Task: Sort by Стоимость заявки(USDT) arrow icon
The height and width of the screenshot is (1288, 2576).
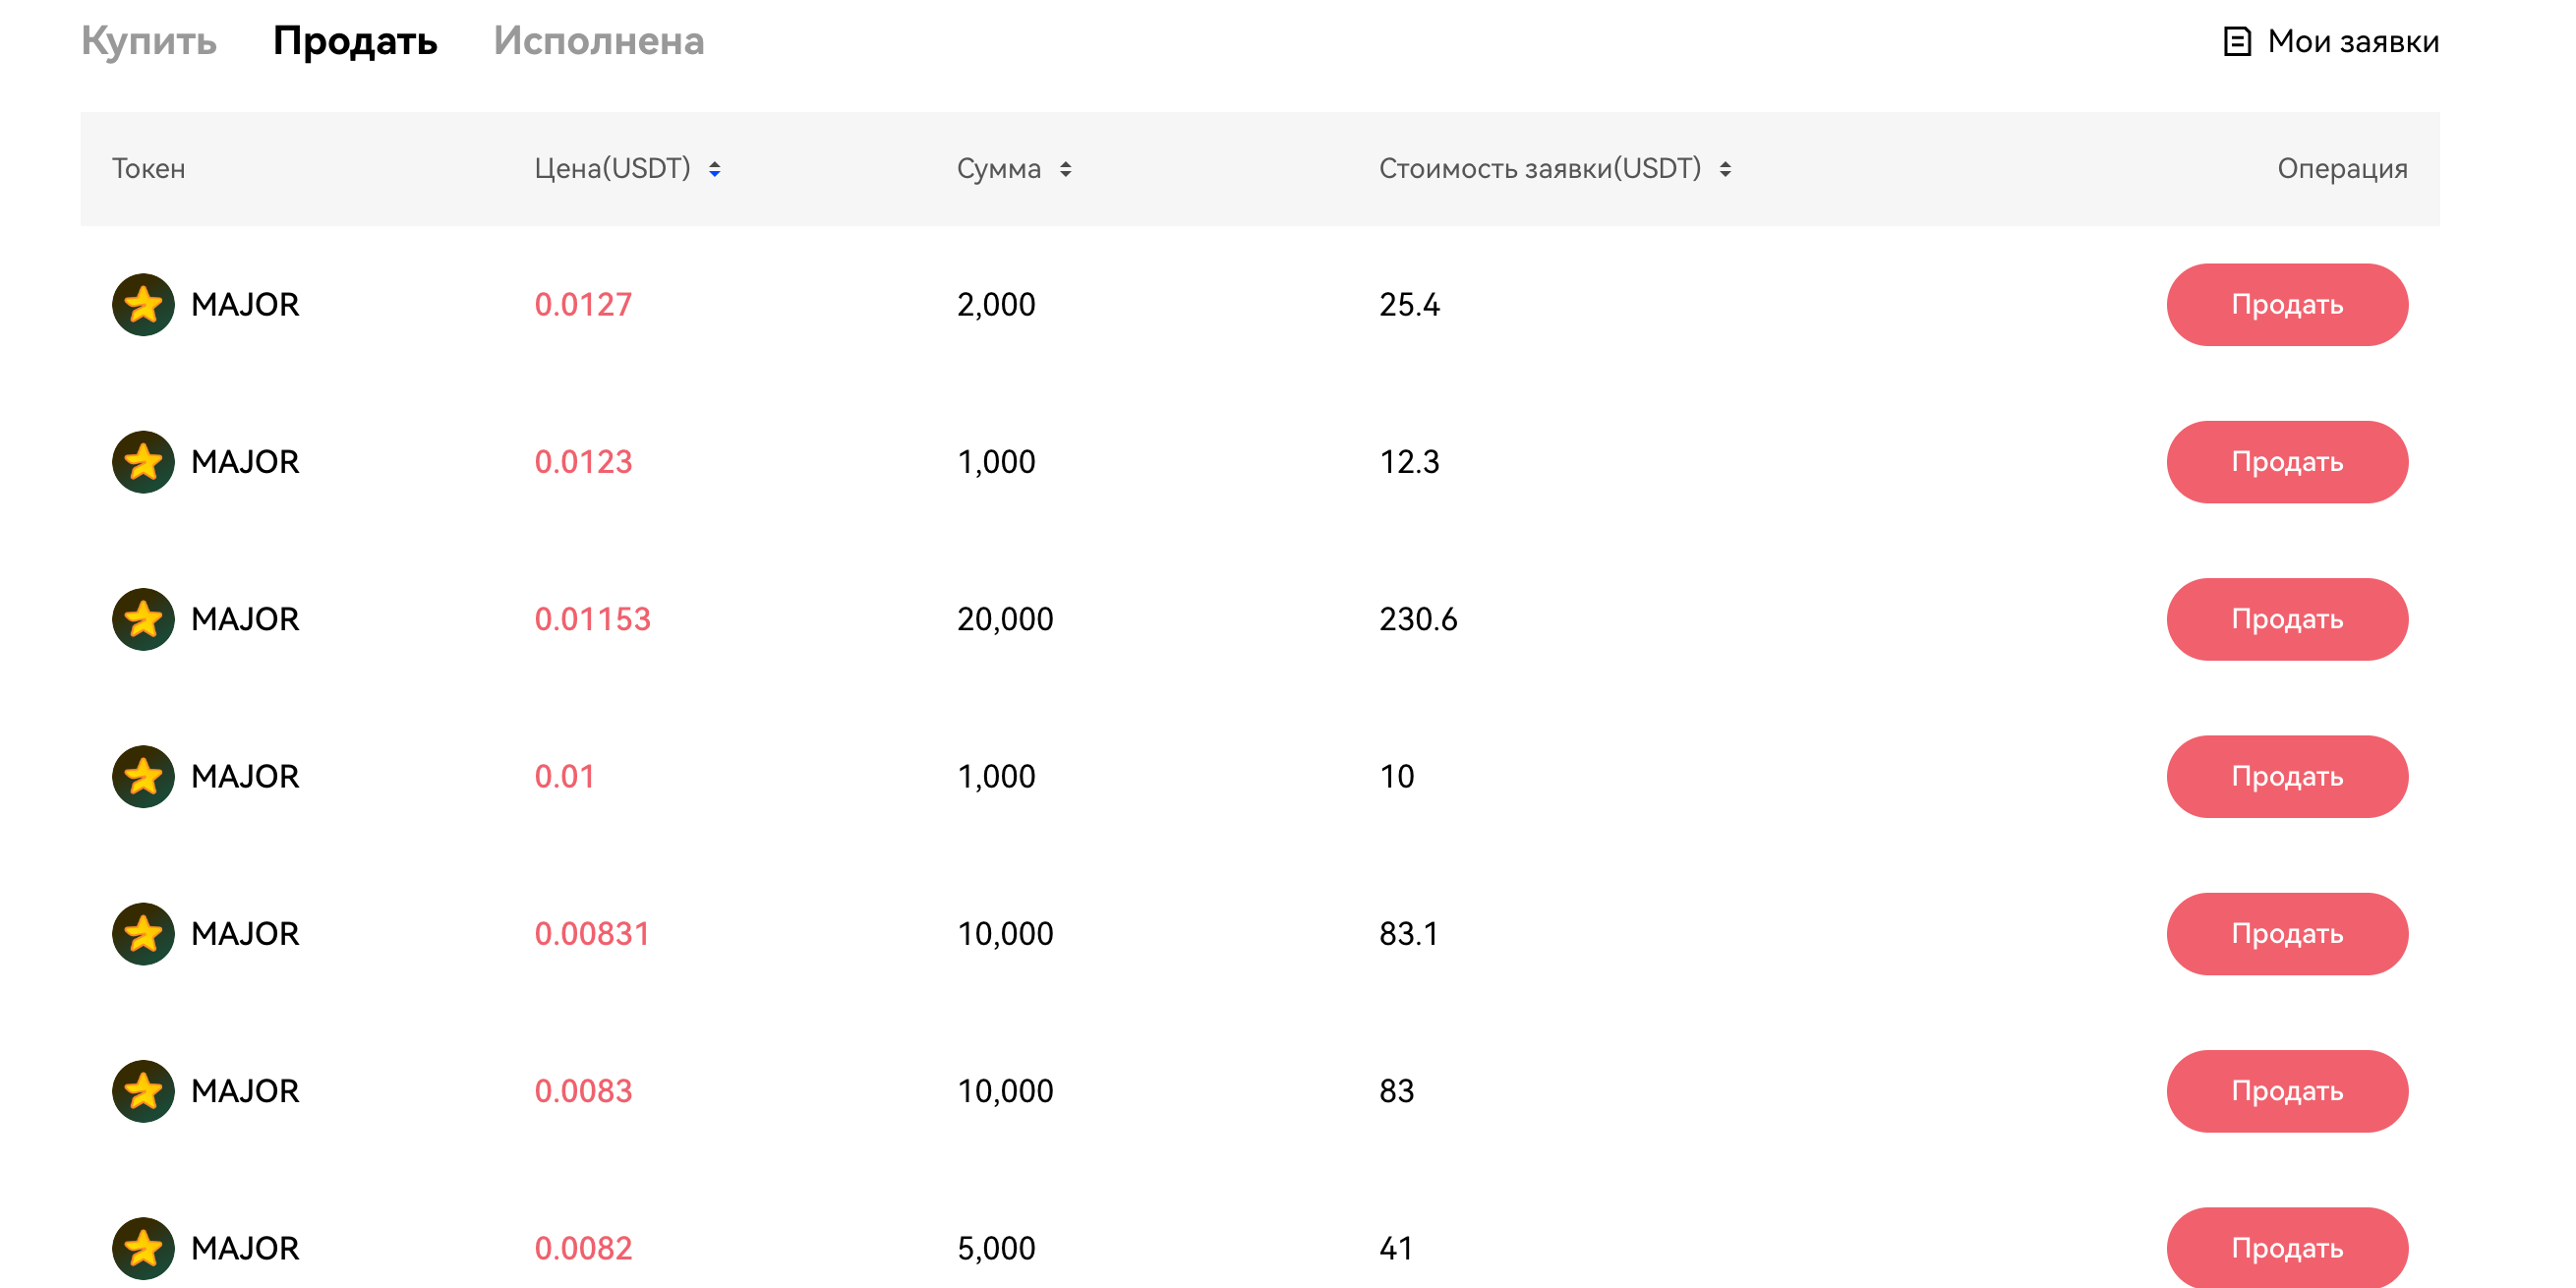Action: pos(1725,169)
